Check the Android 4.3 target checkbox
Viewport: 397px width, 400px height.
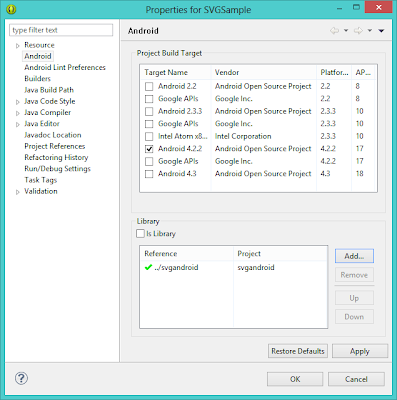point(149,174)
